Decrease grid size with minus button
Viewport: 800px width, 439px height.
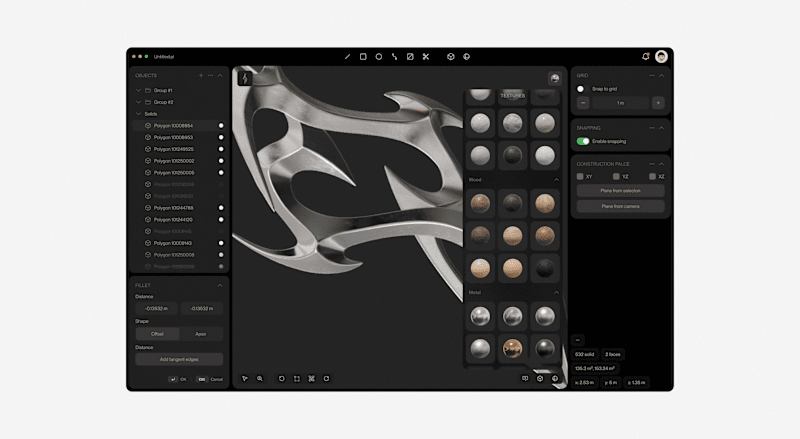point(583,103)
